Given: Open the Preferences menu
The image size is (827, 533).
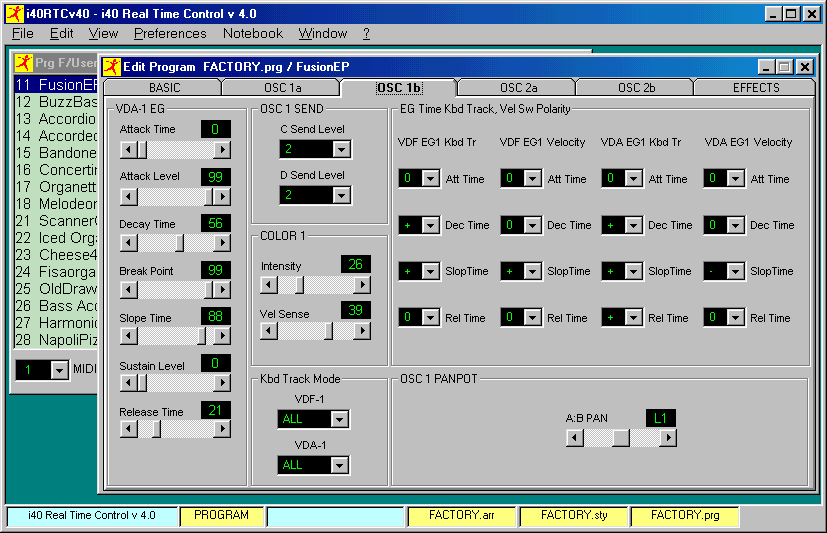Looking at the screenshot, I should point(170,33).
